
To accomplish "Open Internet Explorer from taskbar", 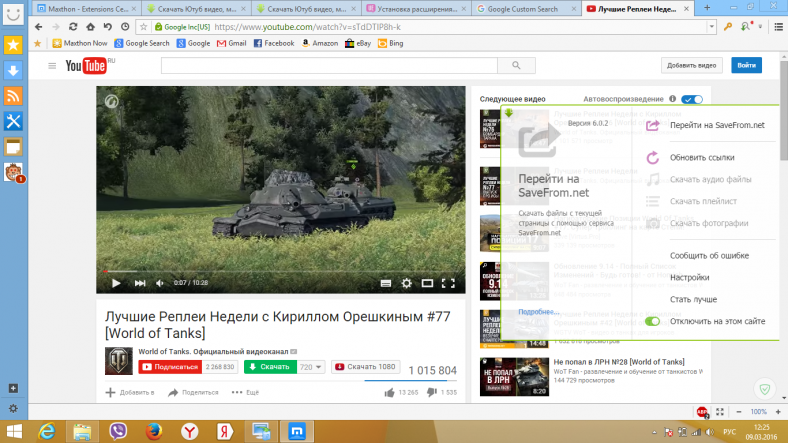I will (46, 431).
